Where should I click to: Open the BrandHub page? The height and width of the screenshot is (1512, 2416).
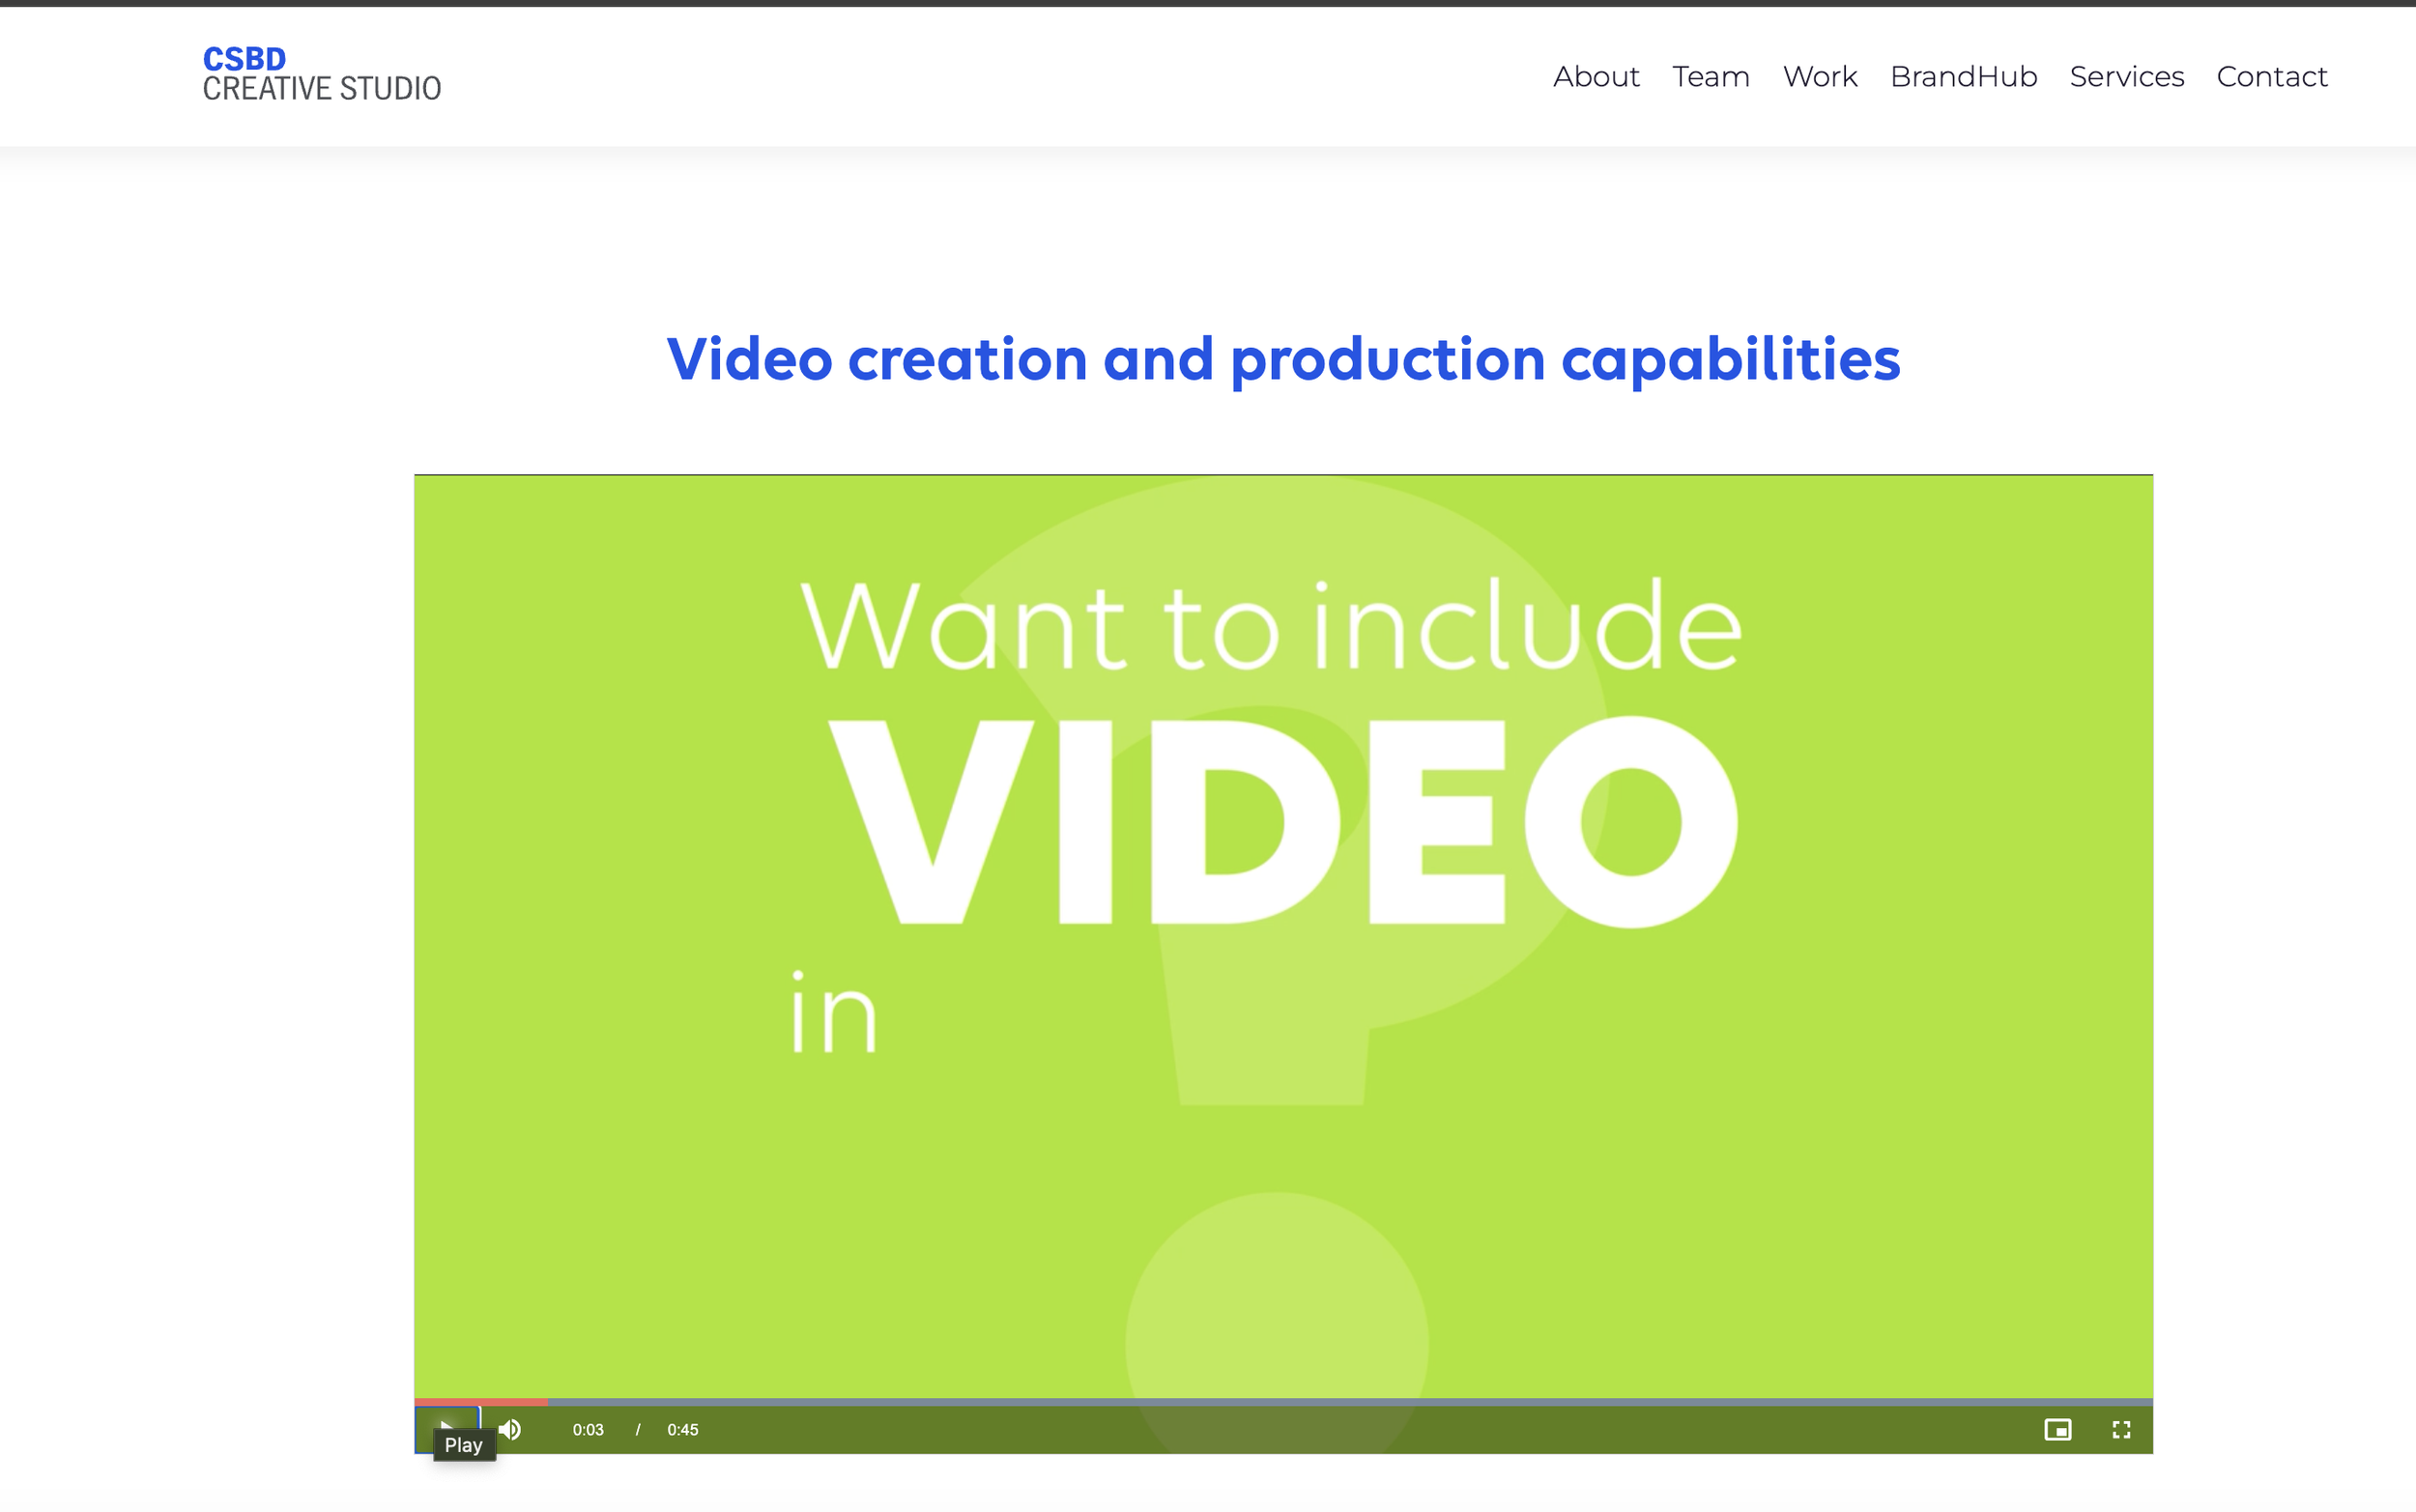1963,76
